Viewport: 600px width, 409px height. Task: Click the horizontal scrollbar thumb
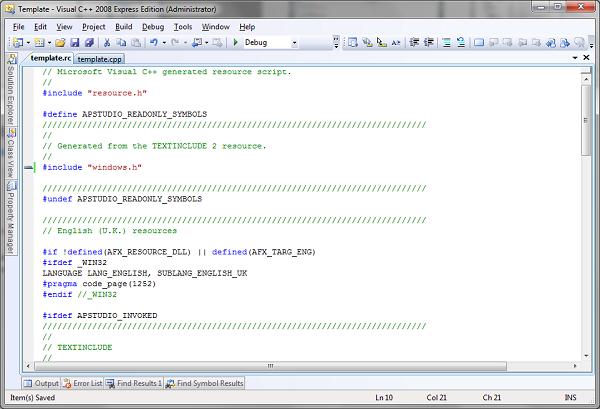pos(270,366)
